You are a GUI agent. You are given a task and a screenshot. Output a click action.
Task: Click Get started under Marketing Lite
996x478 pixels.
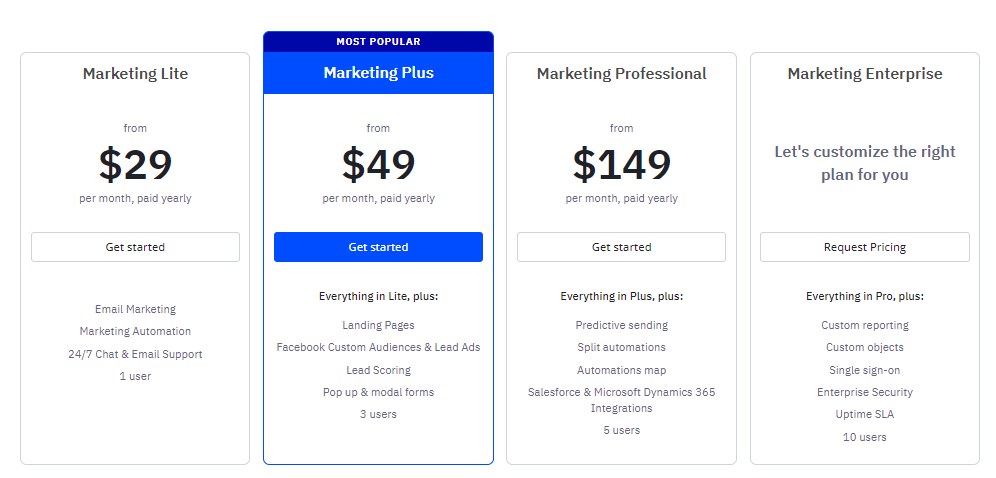click(x=135, y=247)
